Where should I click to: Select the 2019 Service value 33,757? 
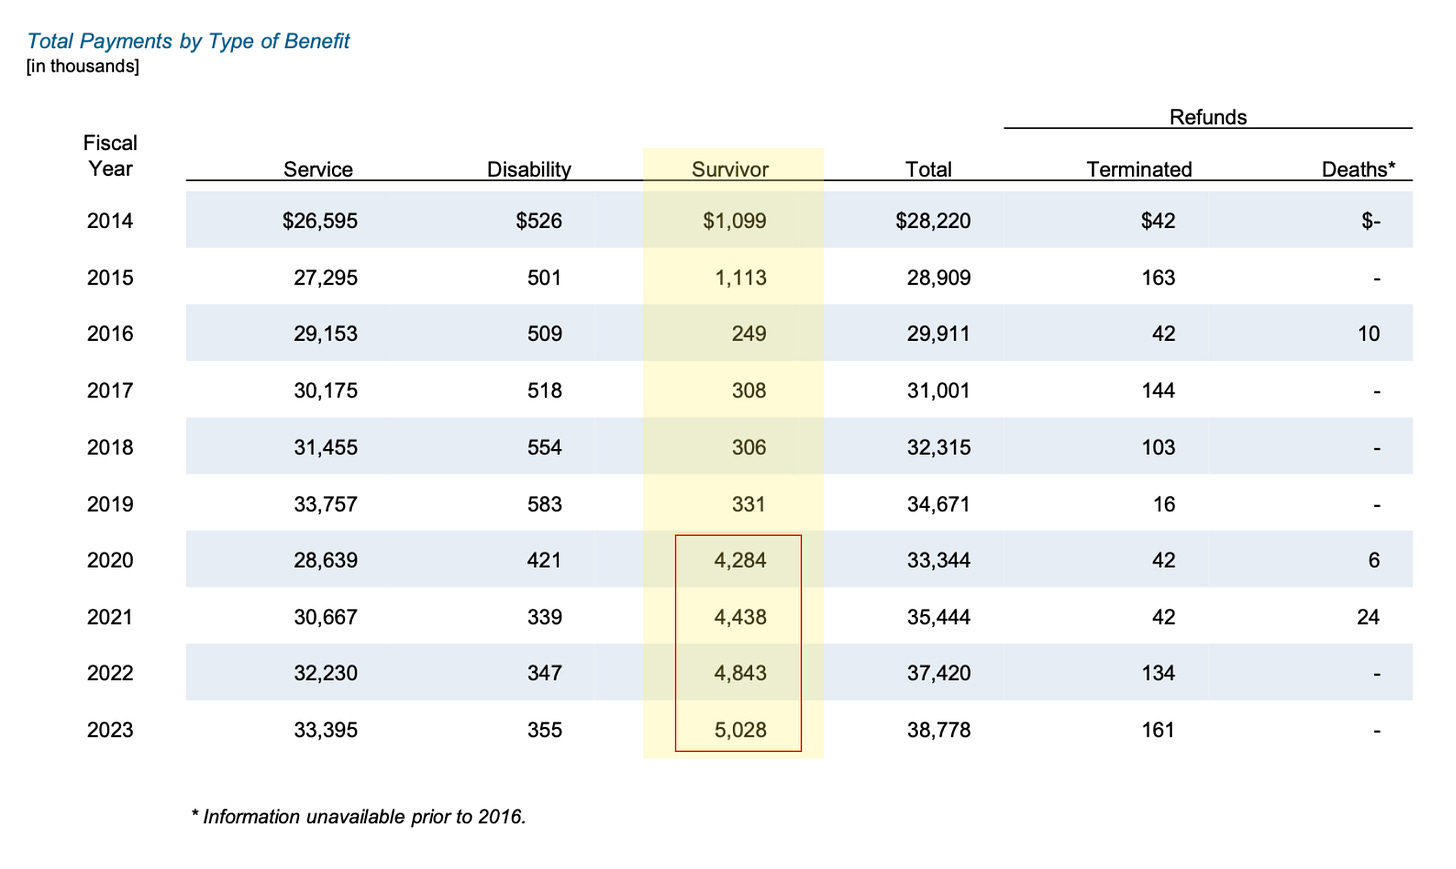(325, 504)
